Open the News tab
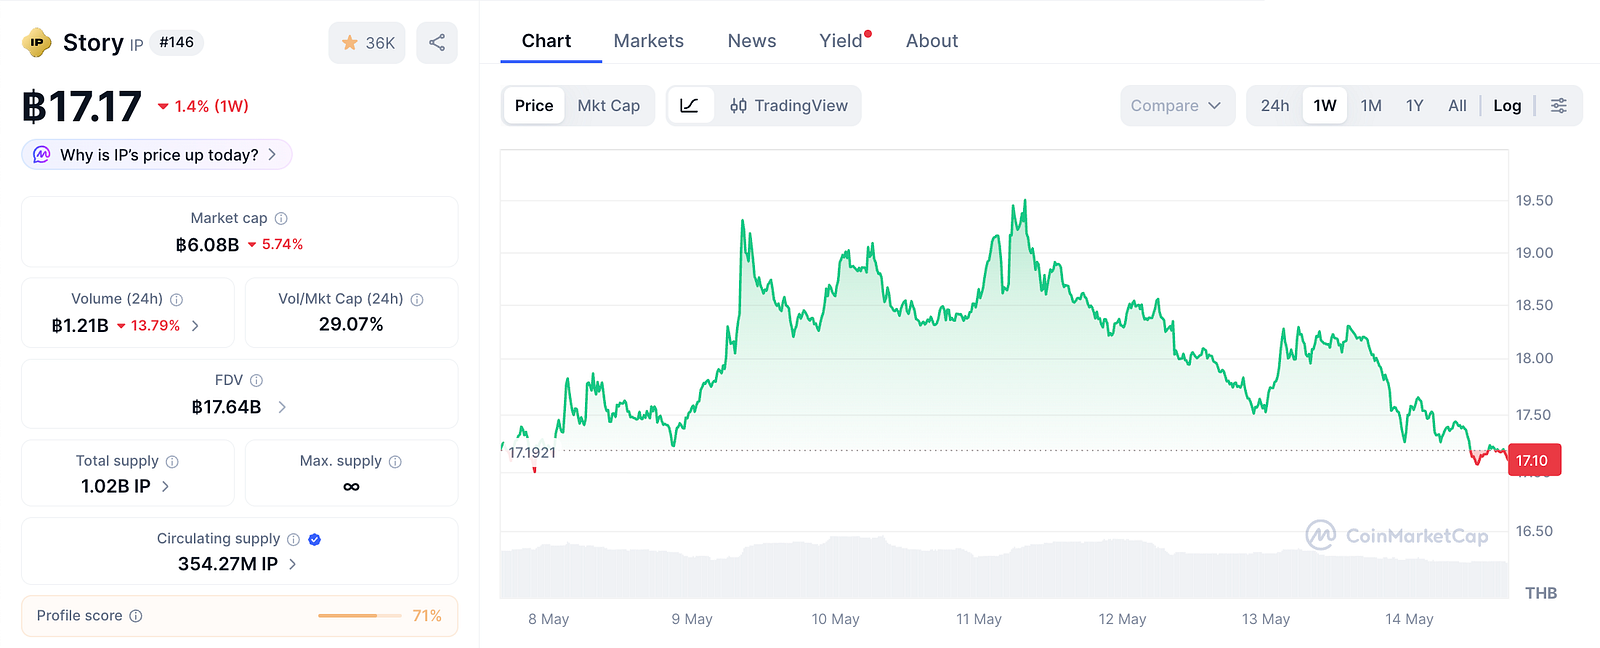The width and height of the screenshot is (1600, 648). [752, 41]
